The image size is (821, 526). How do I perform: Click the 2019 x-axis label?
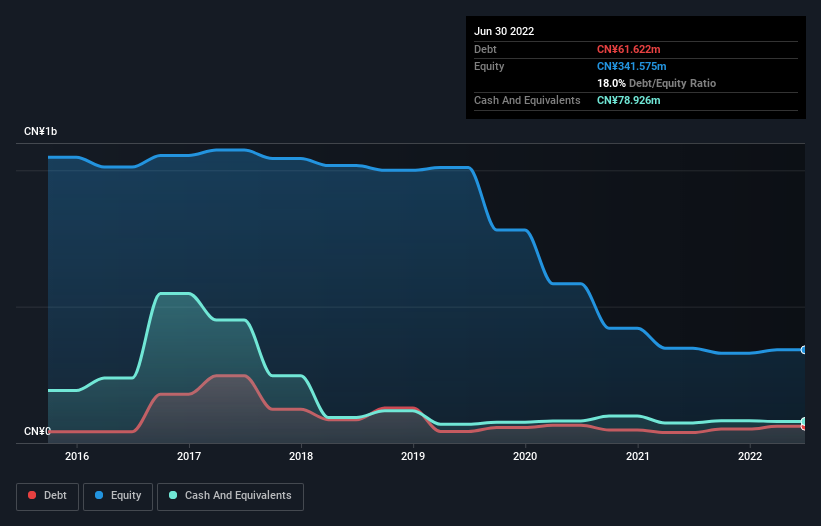pos(413,456)
